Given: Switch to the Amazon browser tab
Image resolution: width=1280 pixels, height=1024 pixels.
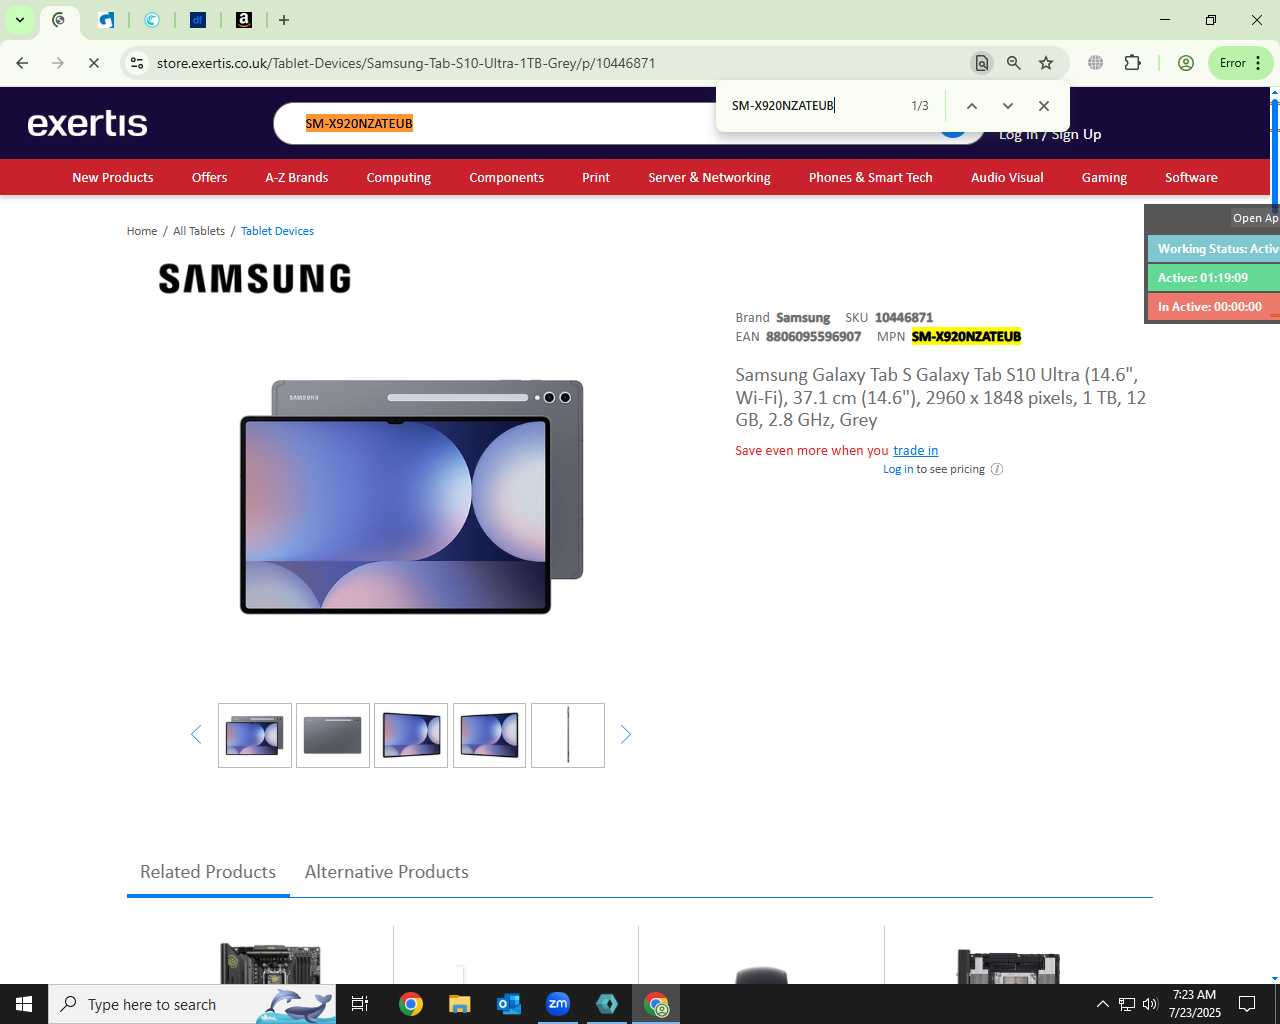Looking at the screenshot, I should (x=243, y=20).
